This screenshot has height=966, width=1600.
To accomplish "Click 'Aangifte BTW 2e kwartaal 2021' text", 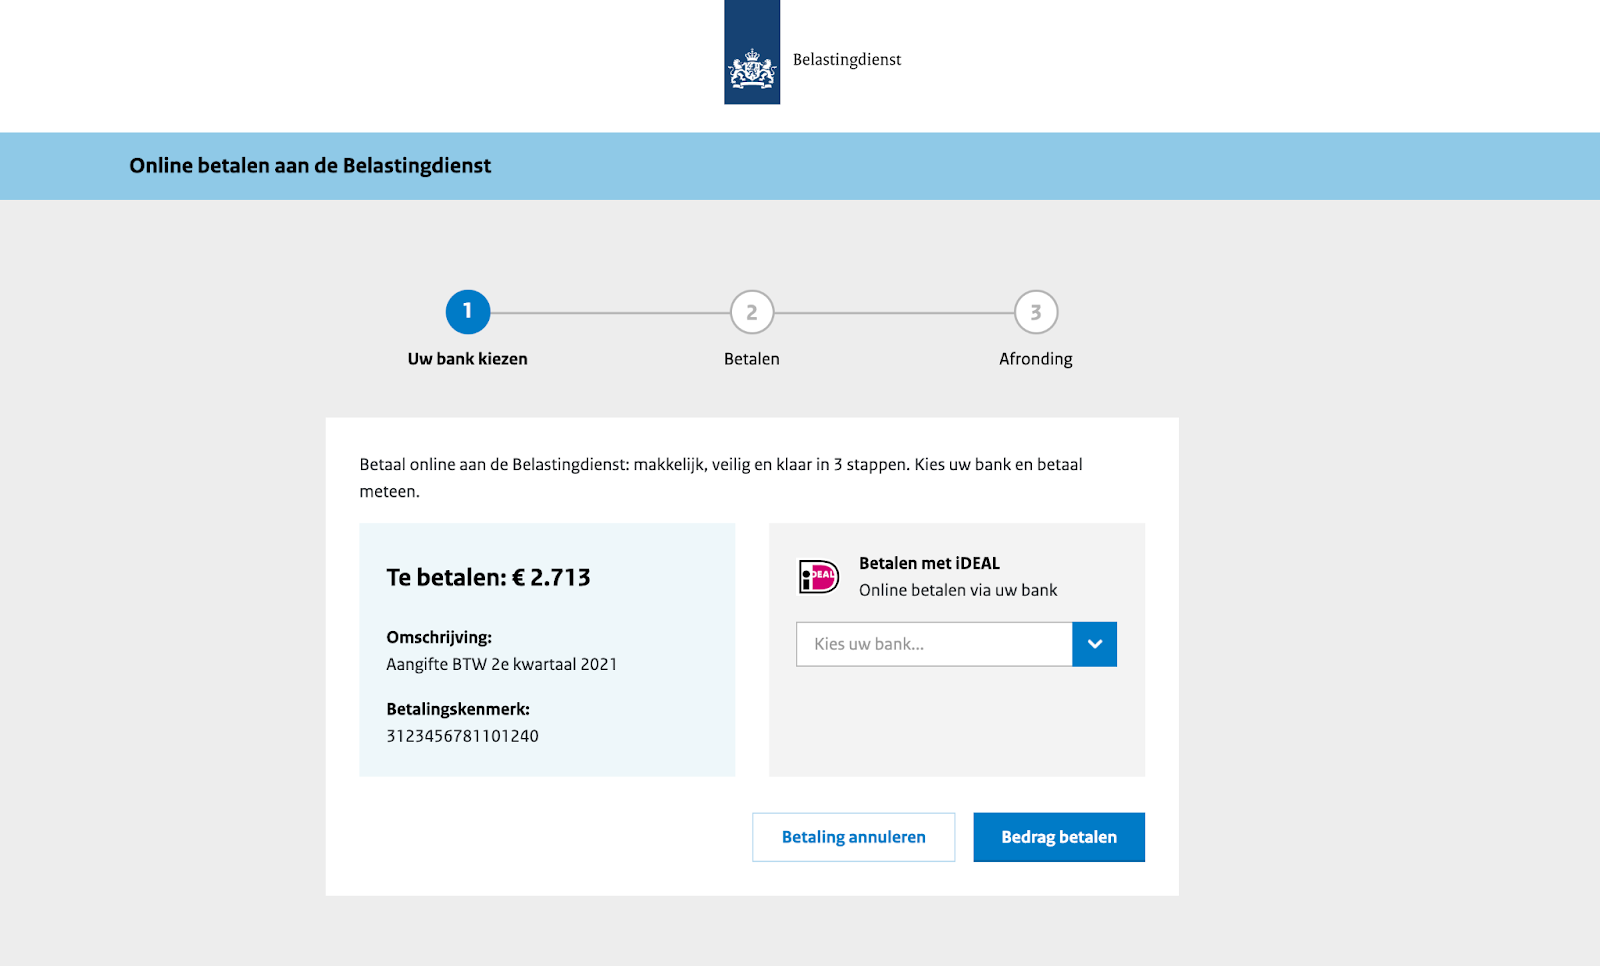I will 502,664.
